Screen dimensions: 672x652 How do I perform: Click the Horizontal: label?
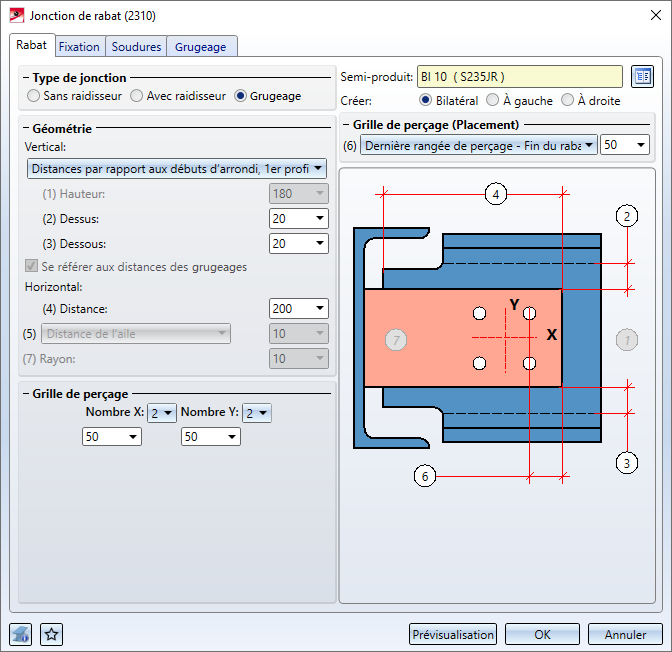click(54, 287)
